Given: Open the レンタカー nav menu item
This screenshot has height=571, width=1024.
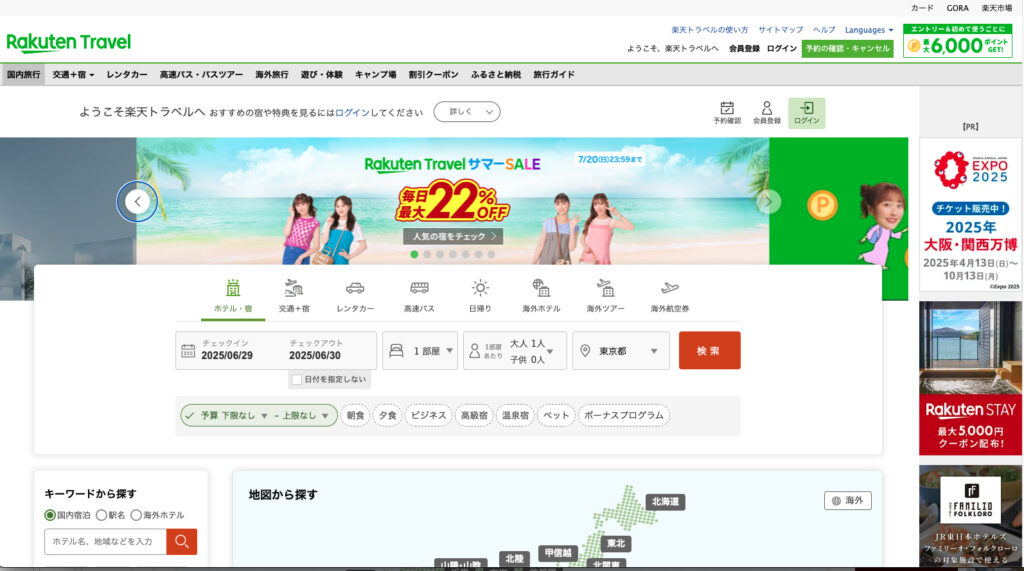Looking at the screenshot, I should click(127, 74).
